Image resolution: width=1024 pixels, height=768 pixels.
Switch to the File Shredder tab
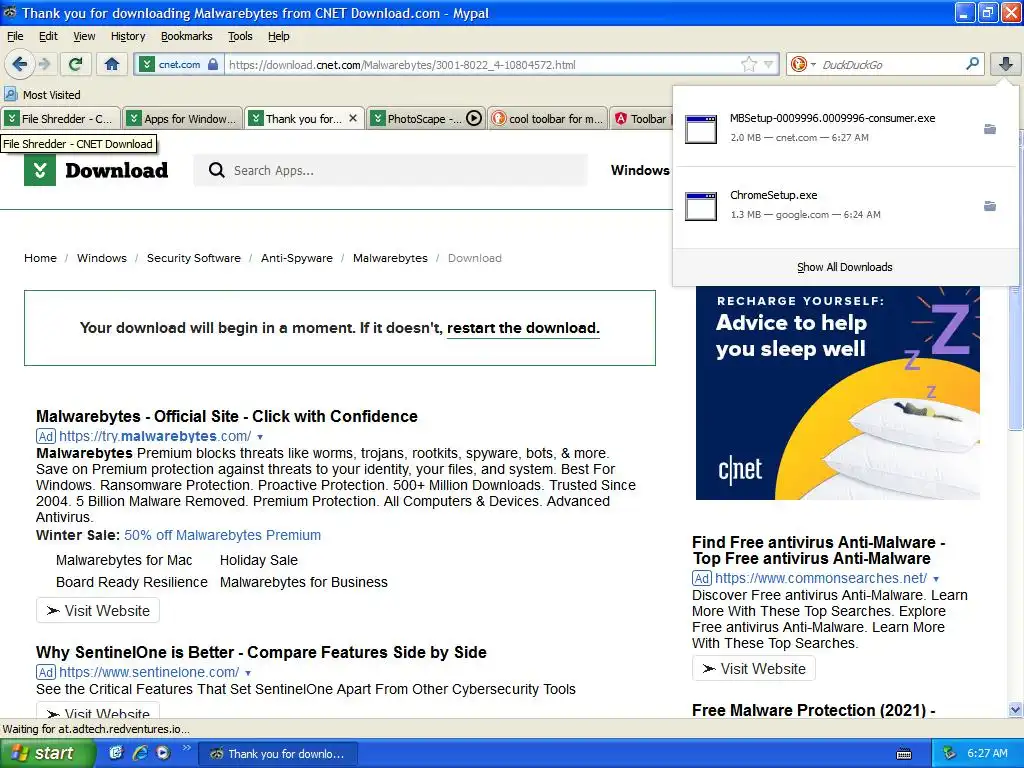pos(61,119)
